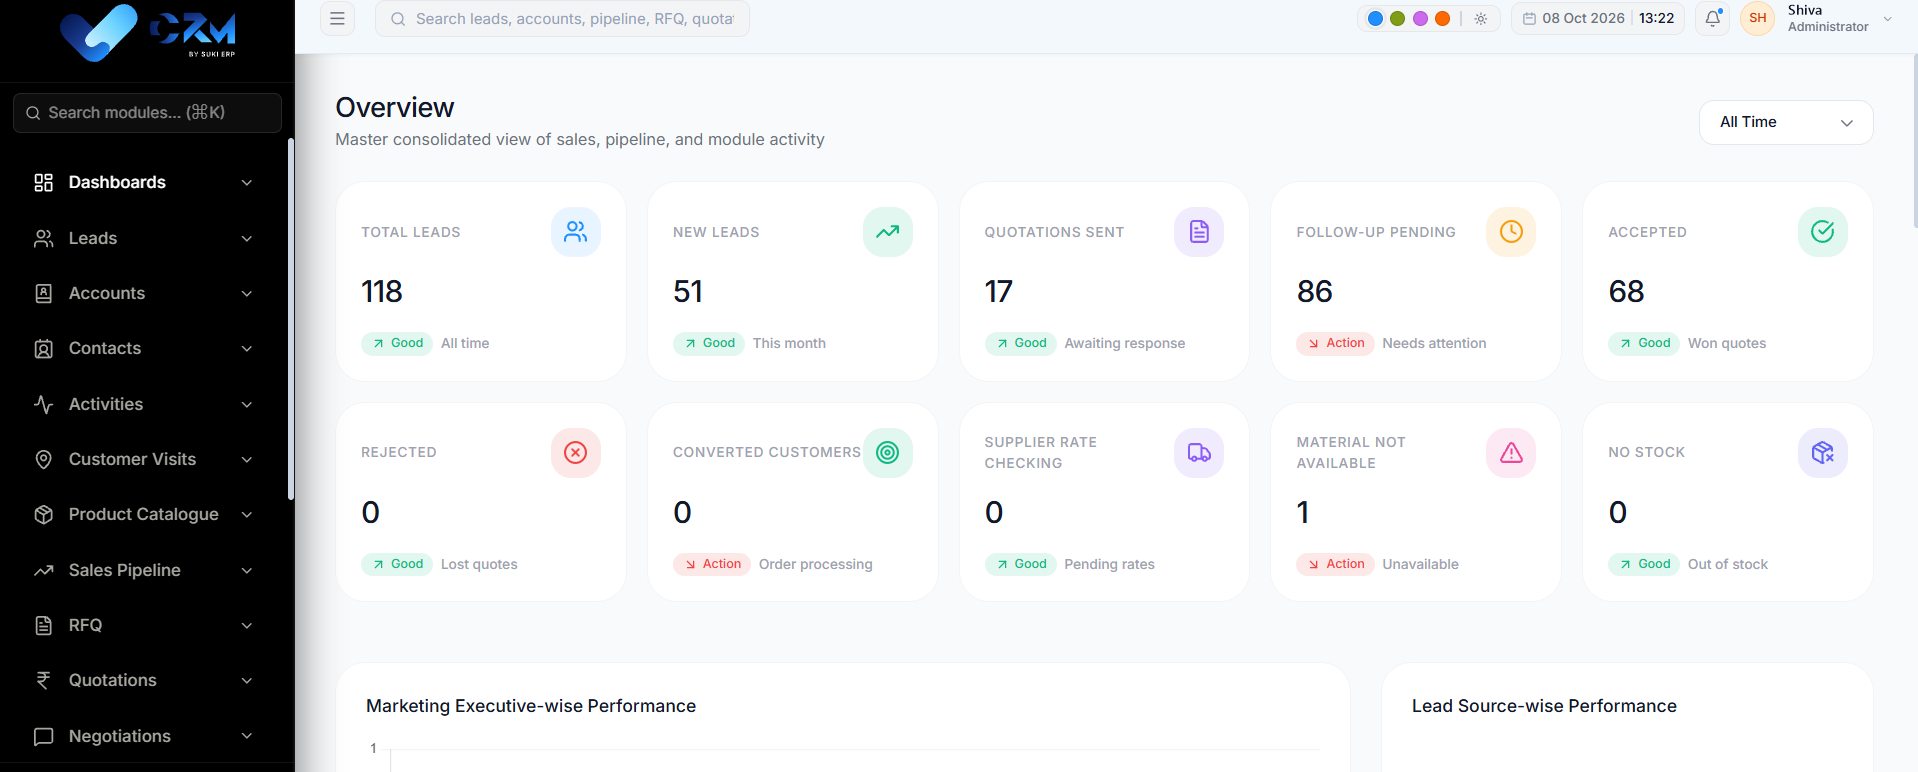Click the Accepted checkmark icon
The width and height of the screenshot is (1918, 772).
coord(1823,232)
